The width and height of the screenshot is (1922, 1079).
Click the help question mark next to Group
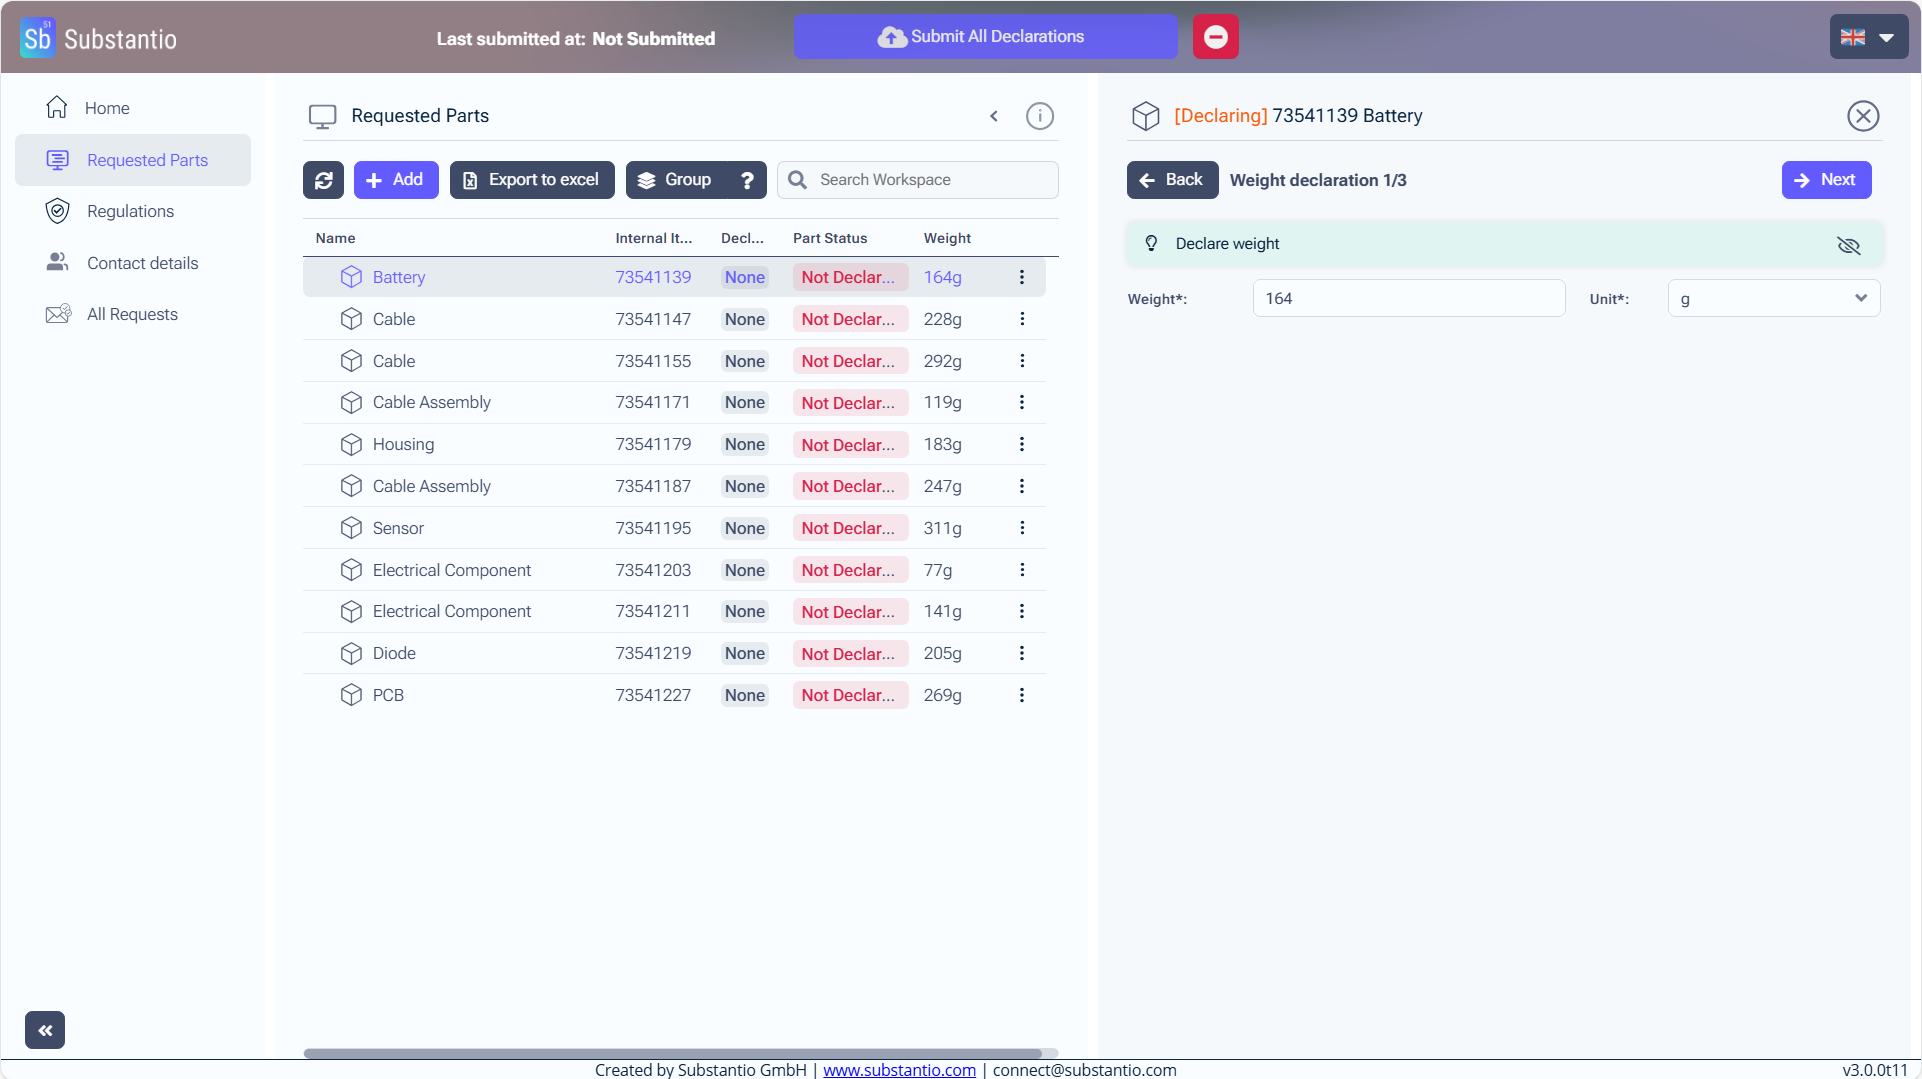click(747, 180)
